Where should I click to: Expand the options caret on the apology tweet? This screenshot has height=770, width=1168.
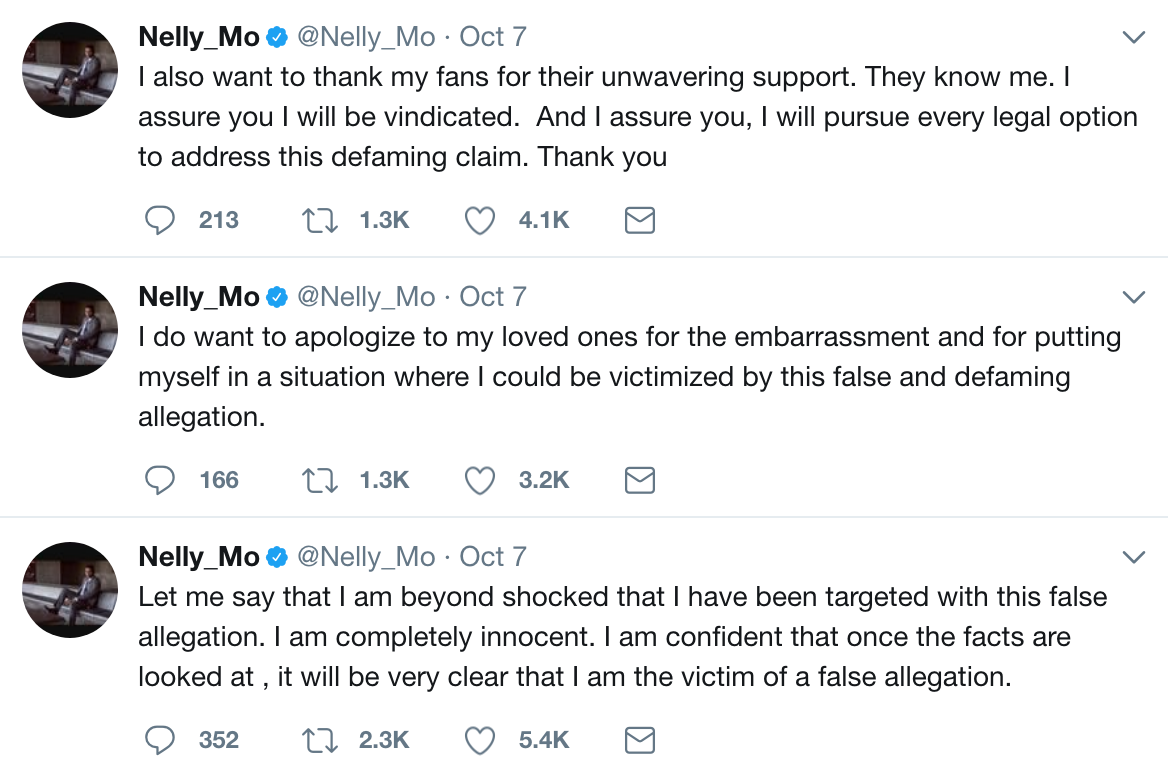pyautogui.click(x=1133, y=298)
